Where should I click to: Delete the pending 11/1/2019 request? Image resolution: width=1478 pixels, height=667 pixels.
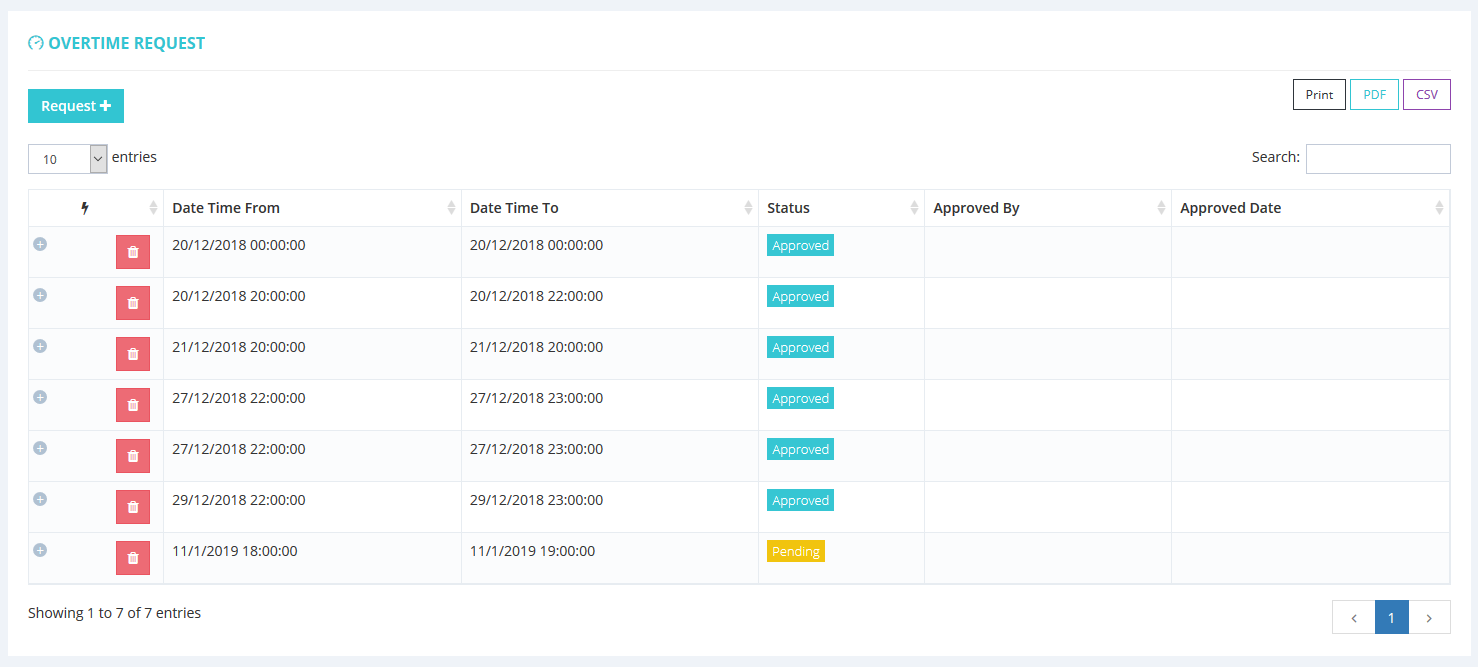click(133, 558)
